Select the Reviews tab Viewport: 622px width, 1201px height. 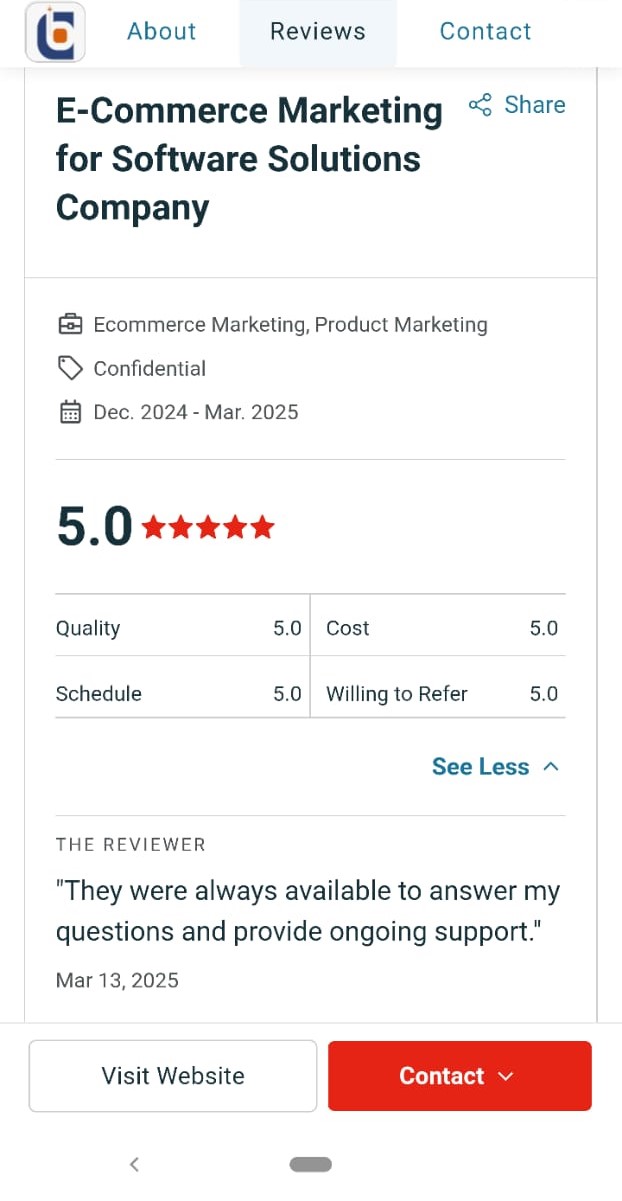[x=318, y=32]
